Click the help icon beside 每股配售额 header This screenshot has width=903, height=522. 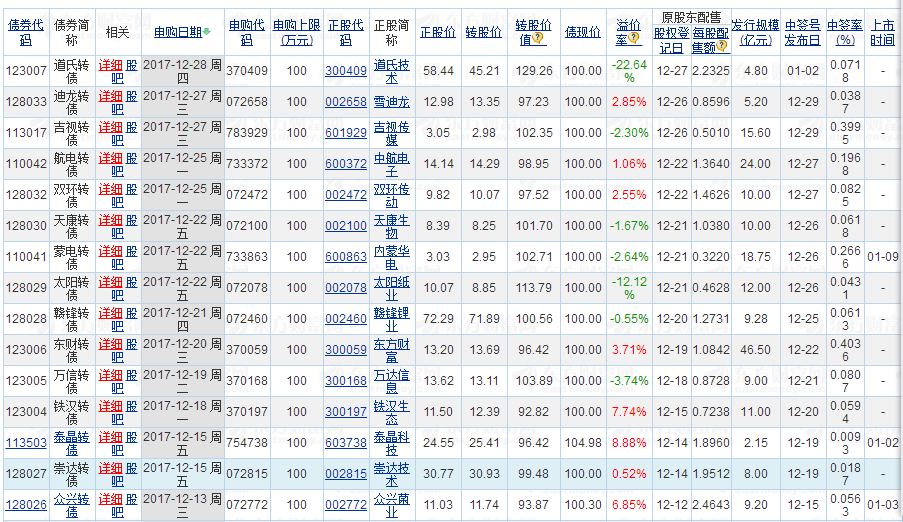721,46
